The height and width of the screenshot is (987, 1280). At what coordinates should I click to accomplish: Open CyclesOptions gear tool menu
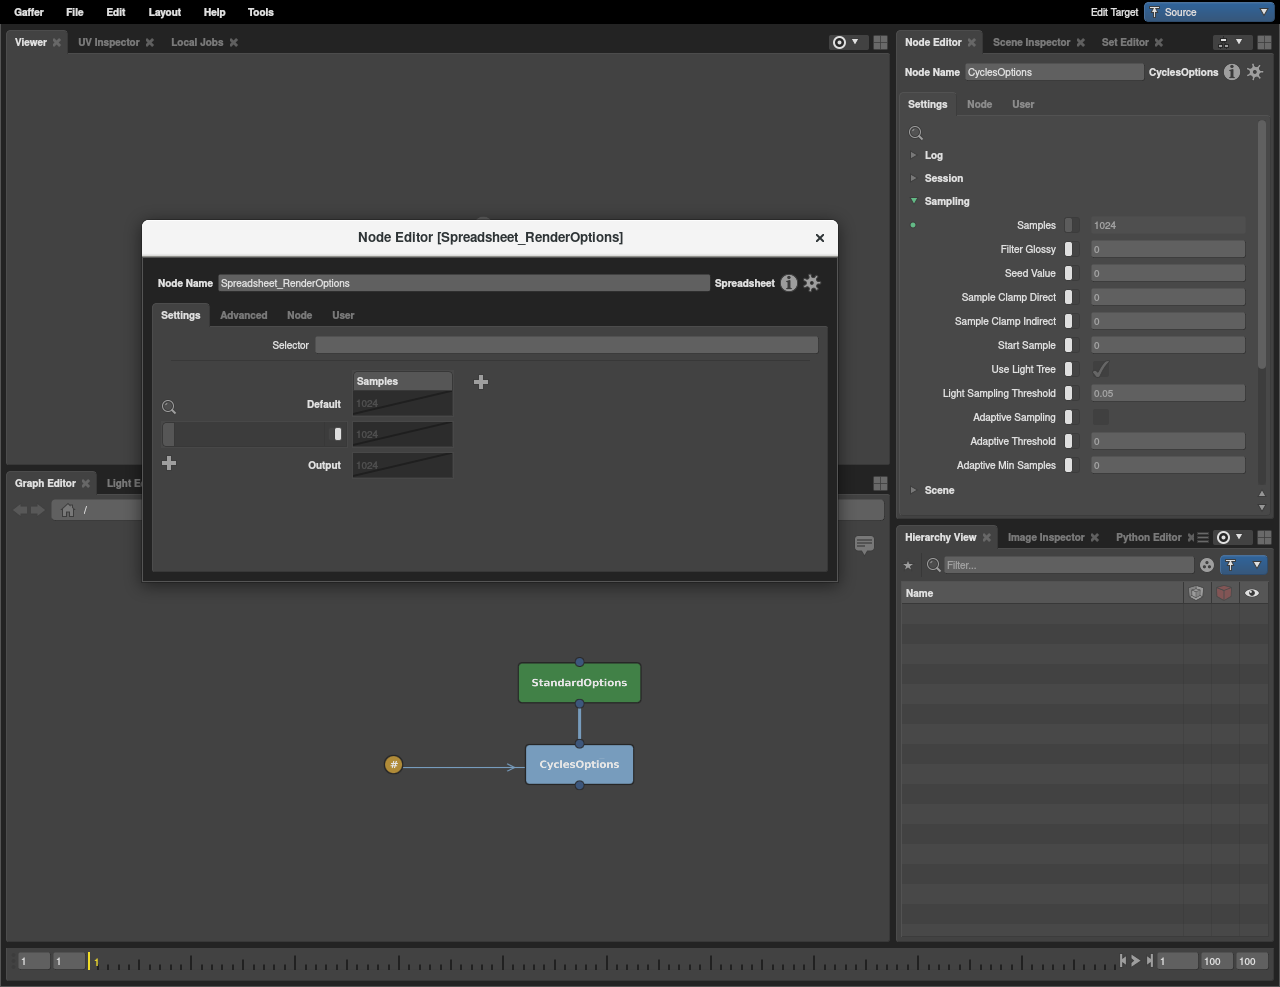point(1255,72)
